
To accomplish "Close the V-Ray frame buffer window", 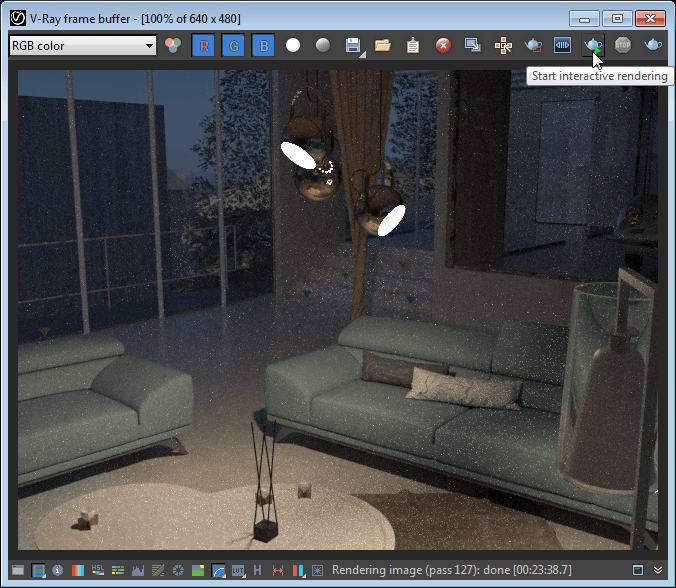I will click(x=650, y=19).
